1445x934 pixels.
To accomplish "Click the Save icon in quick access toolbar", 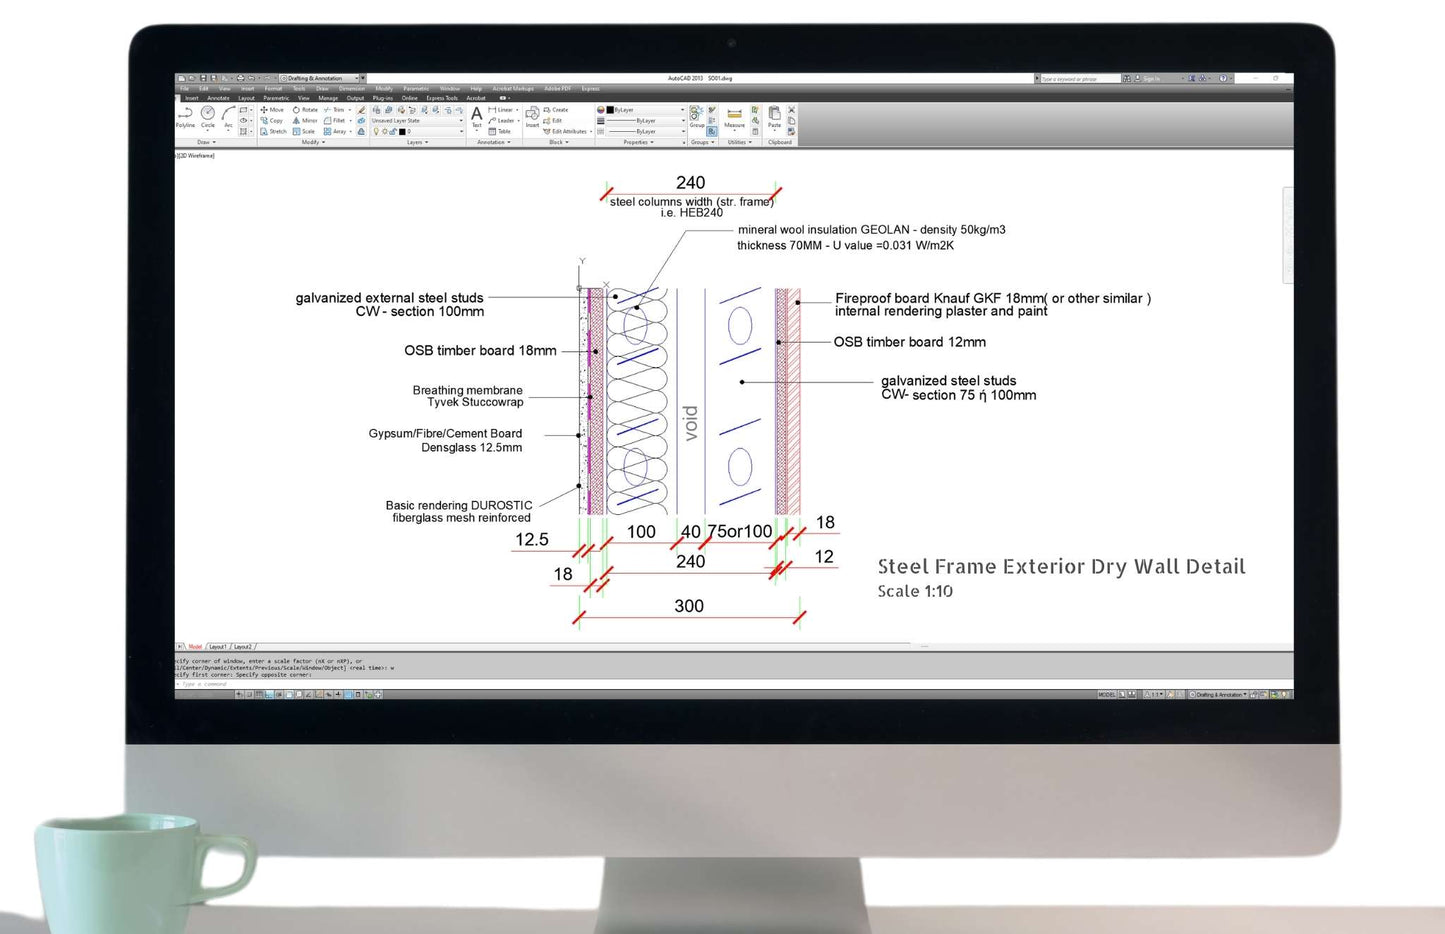I will tap(203, 78).
